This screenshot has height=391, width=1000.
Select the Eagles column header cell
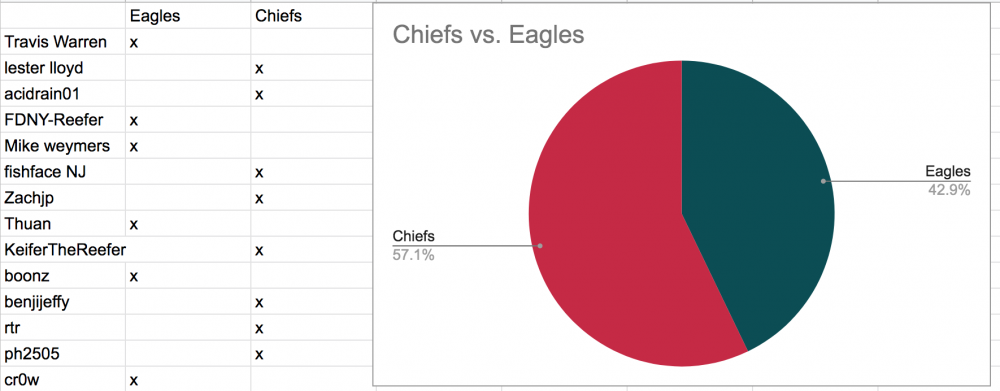coord(188,16)
